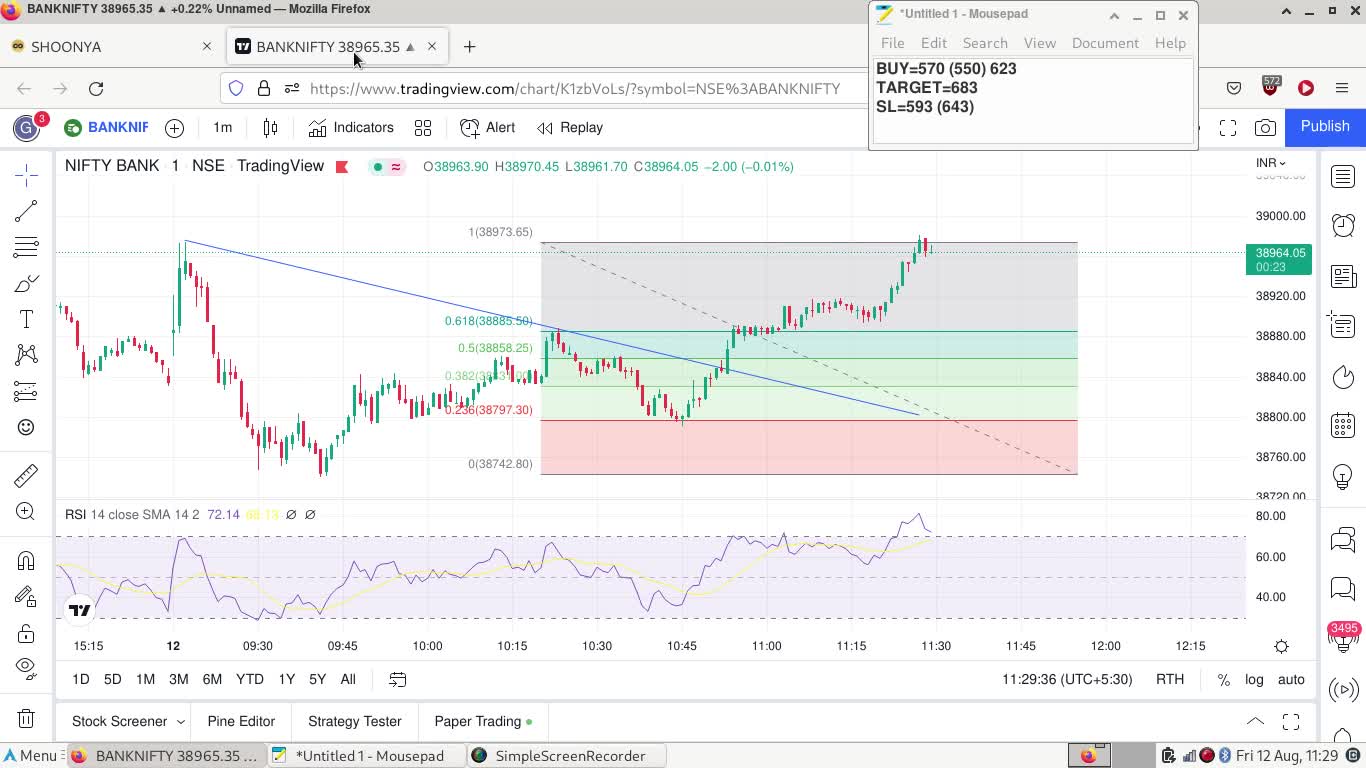Open the Search menu in Mousepad
Image resolution: width=1366 pixels, height=768 pixels.
click(x=985, y=43)
